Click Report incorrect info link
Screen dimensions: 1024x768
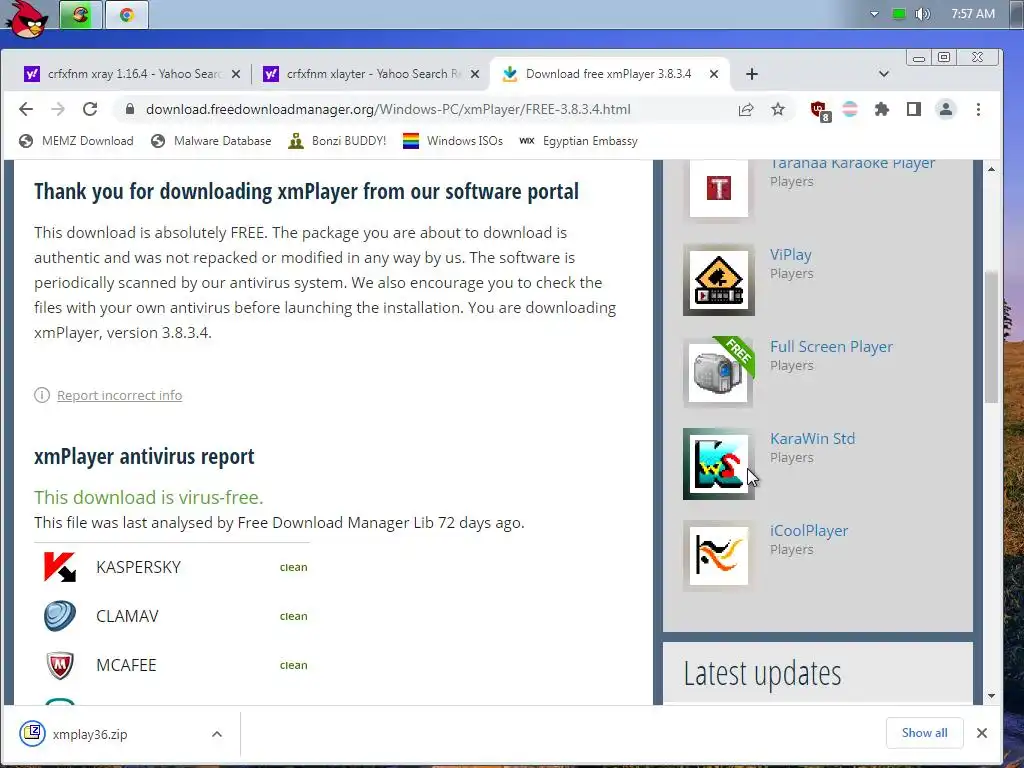[x=120, y=395]
